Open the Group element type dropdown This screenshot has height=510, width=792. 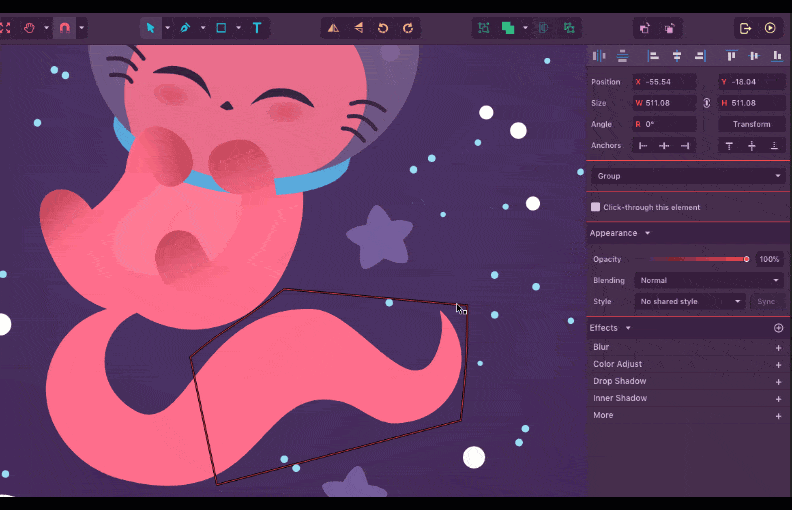click(688, 176)
